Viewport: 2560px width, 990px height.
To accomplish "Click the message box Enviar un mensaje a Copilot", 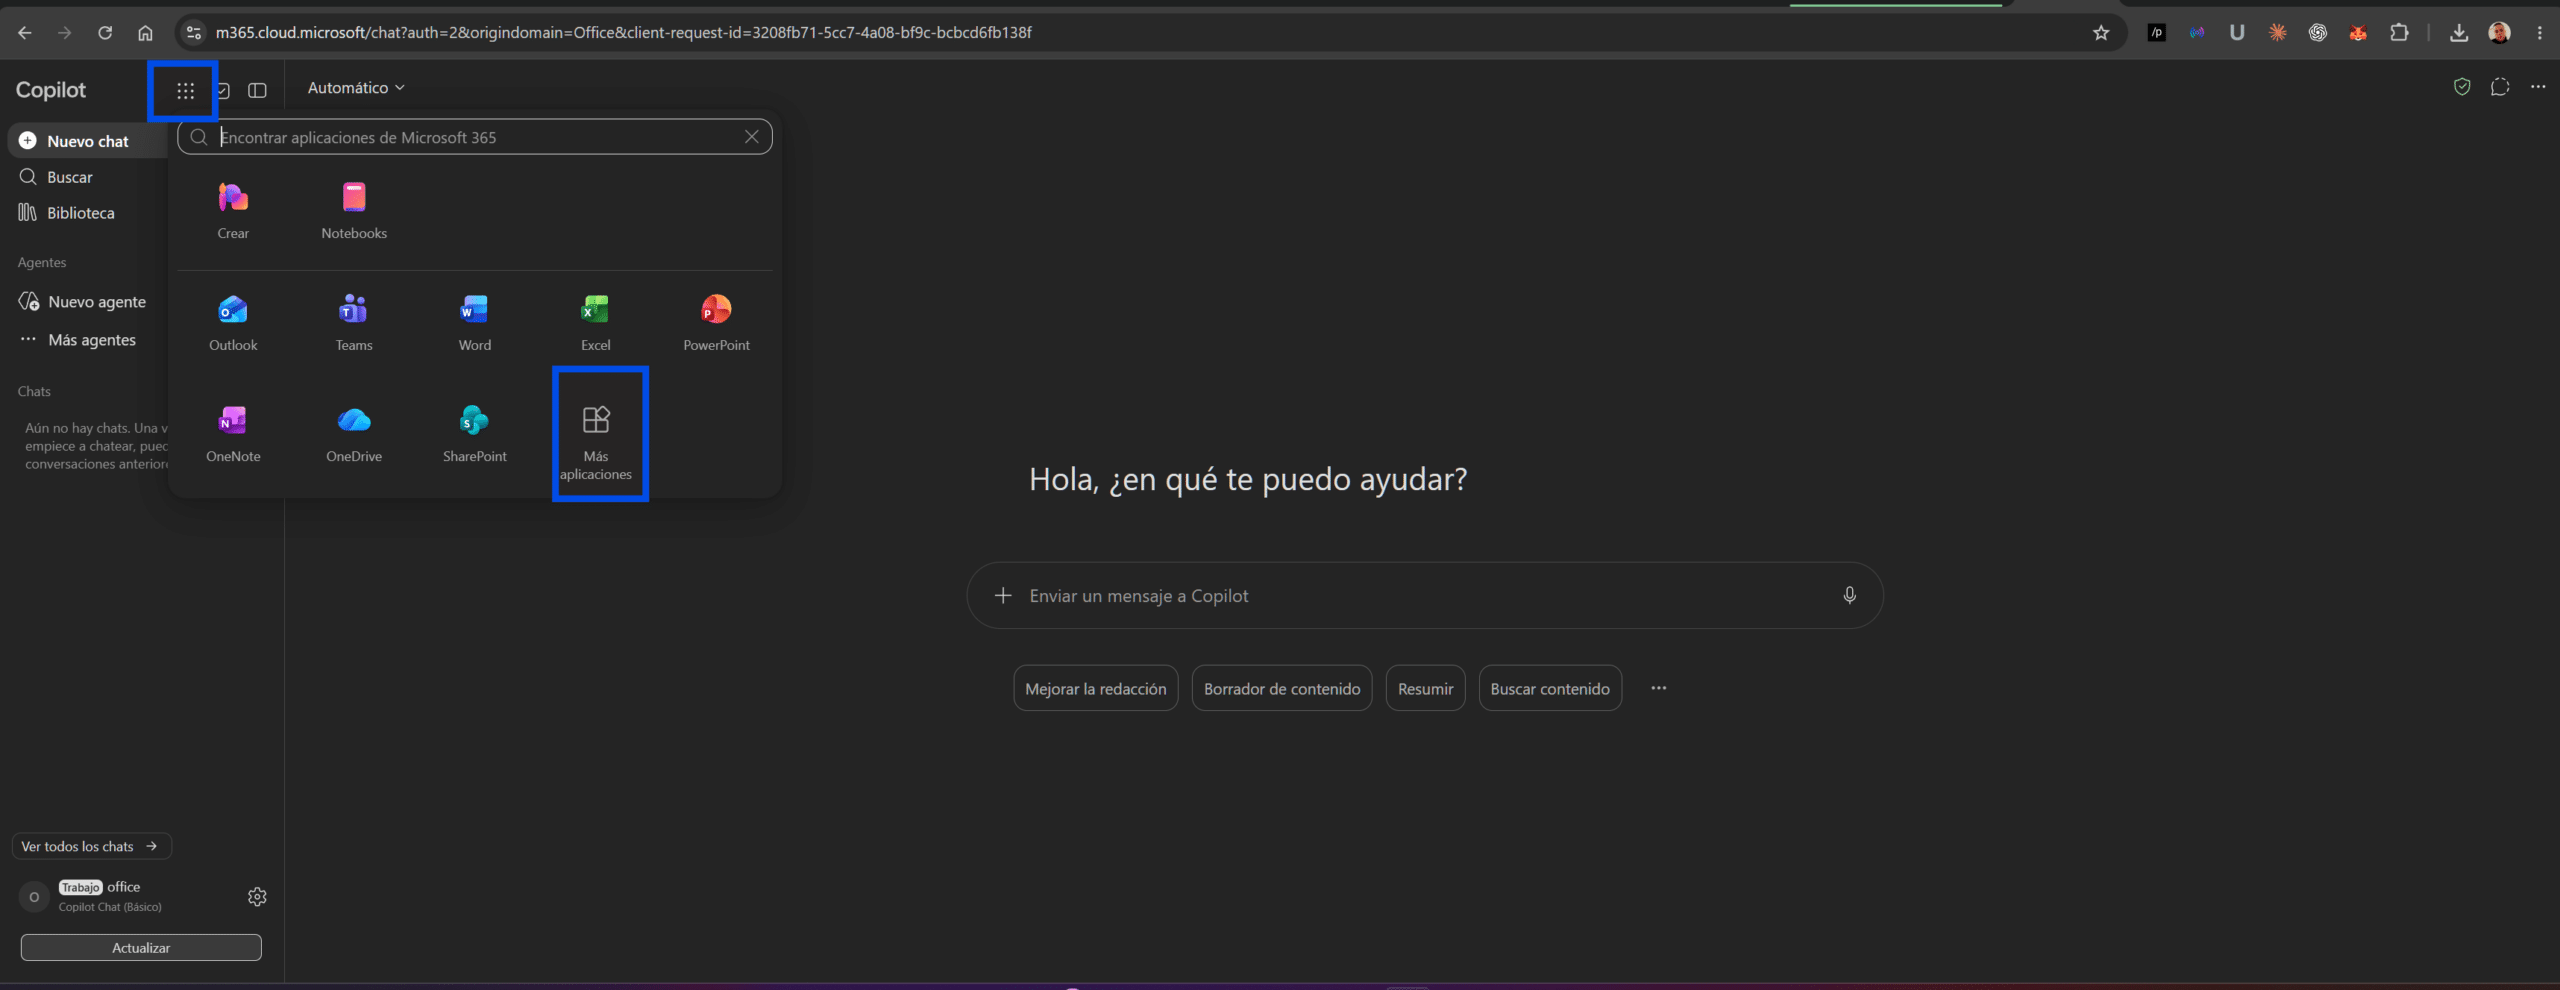I will (1425, 596).
